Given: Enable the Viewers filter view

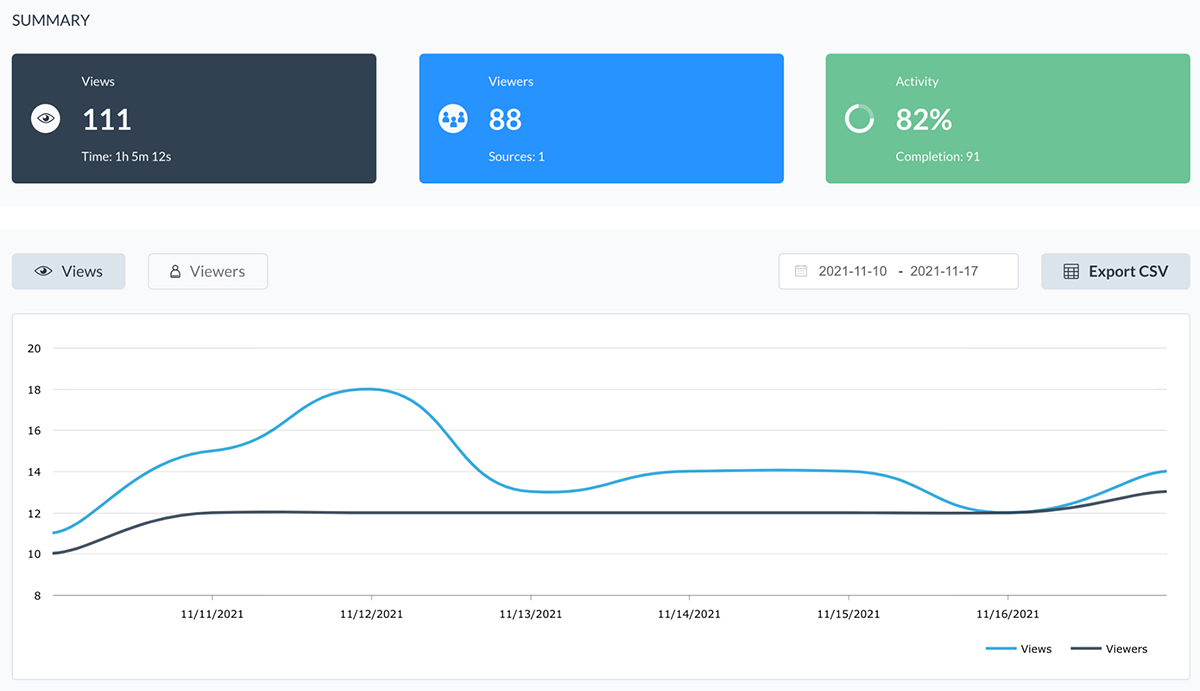Looking at the screenshot, I should click(207, 271).
